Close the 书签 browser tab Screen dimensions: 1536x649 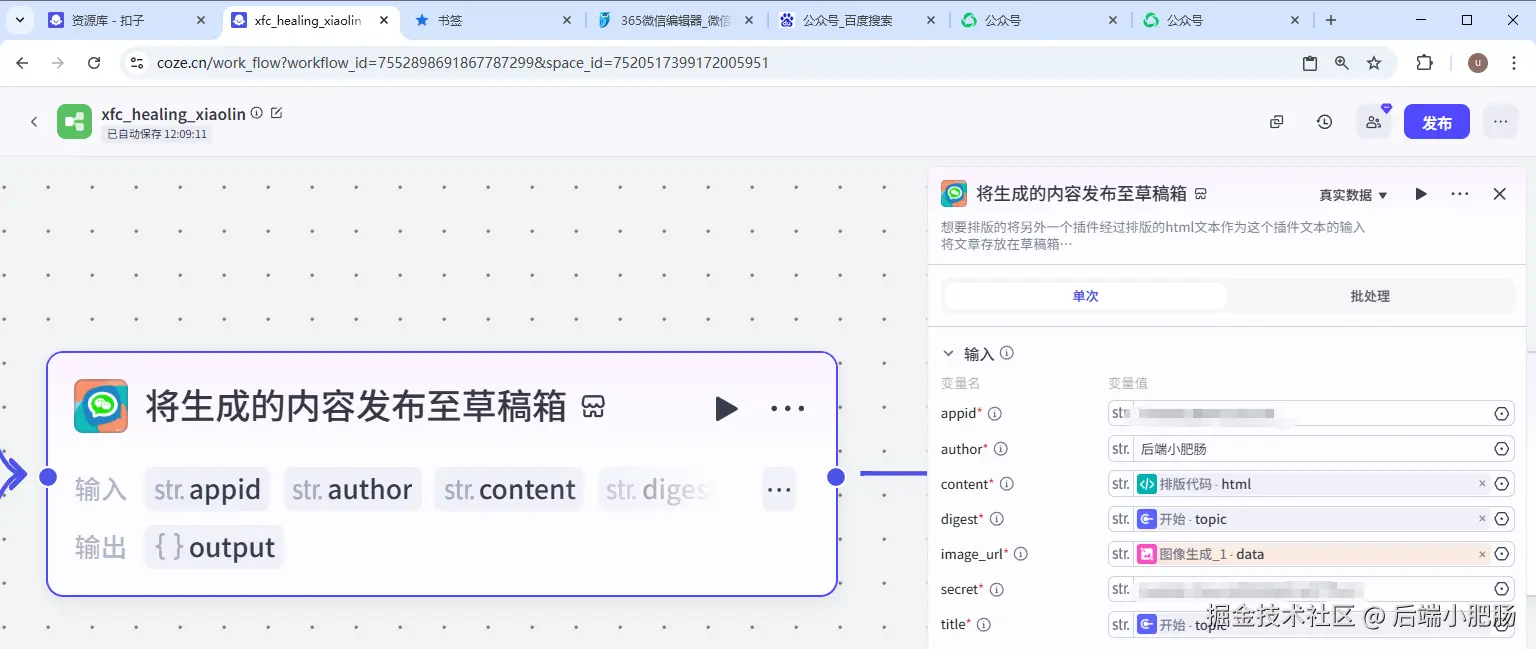567,20
